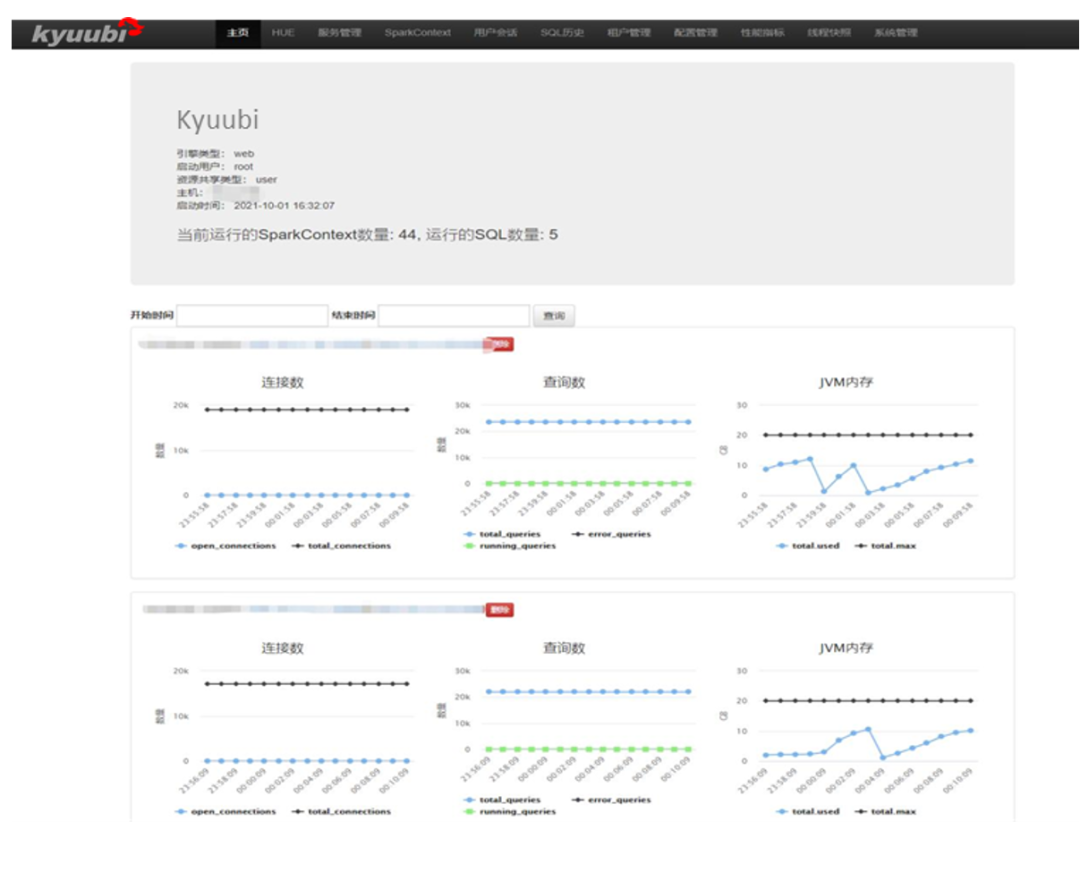1080x872 pixels.
Task: Click the 连接数 title in the lower panel
Action: [282, 648]
